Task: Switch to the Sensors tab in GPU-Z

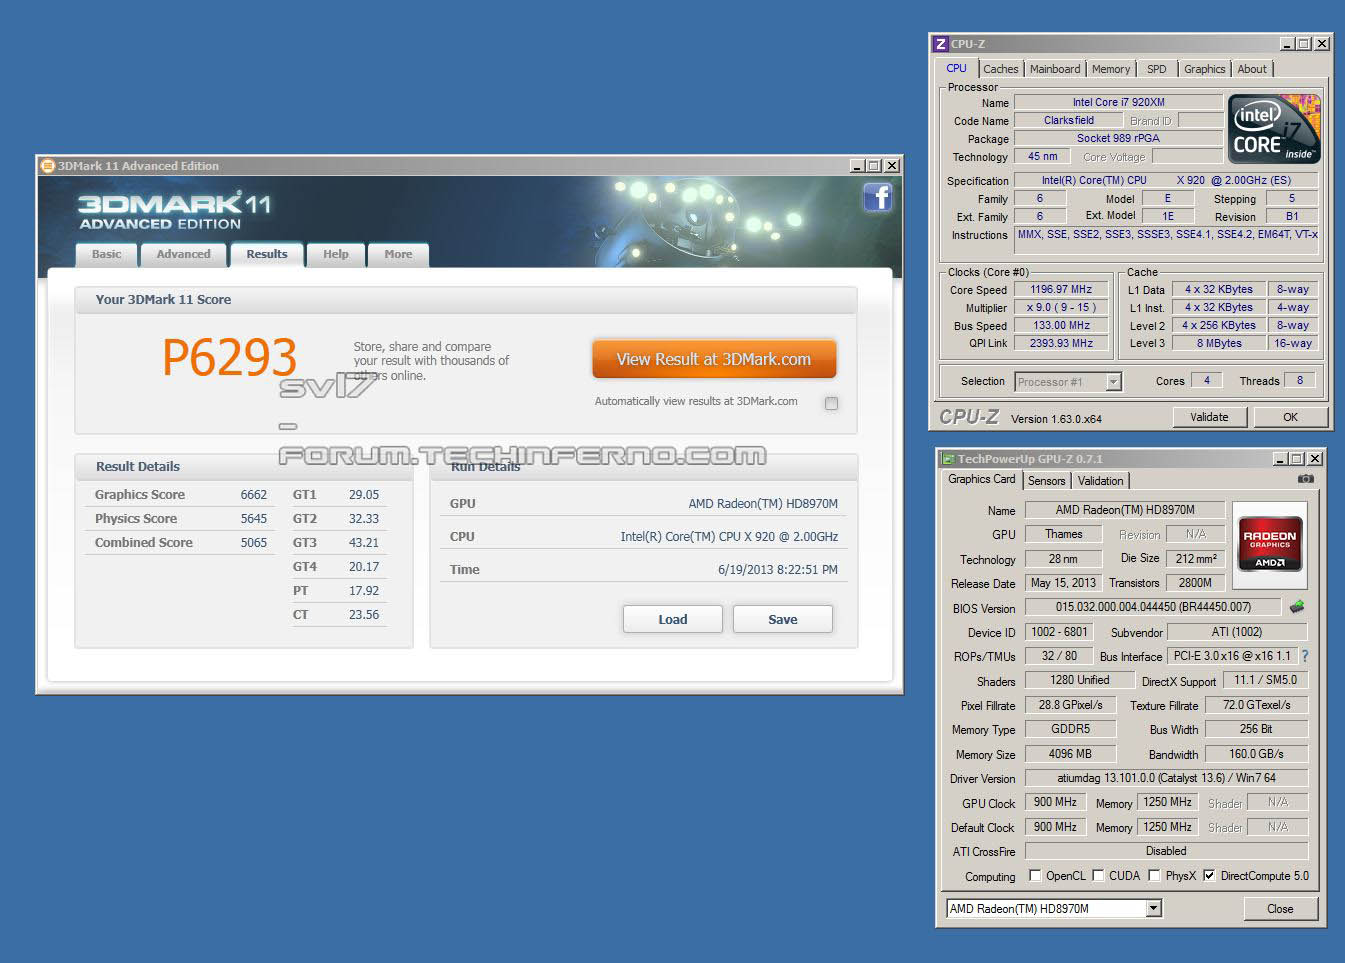Action: (1047, 481)
